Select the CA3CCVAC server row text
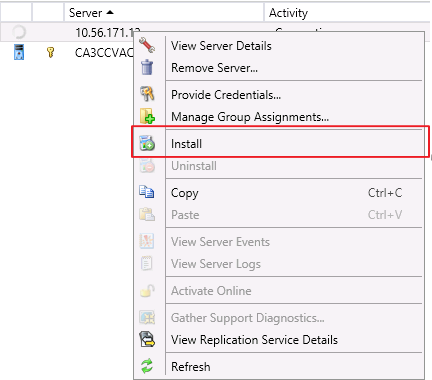The height and width of the screenshot is (380, 432). (x=104, y=53)
